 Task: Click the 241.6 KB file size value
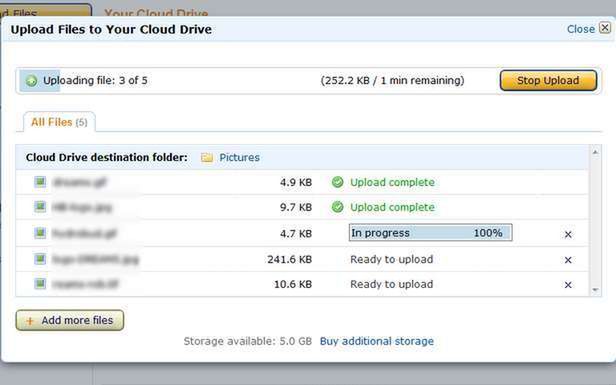(x=290, y=260)
